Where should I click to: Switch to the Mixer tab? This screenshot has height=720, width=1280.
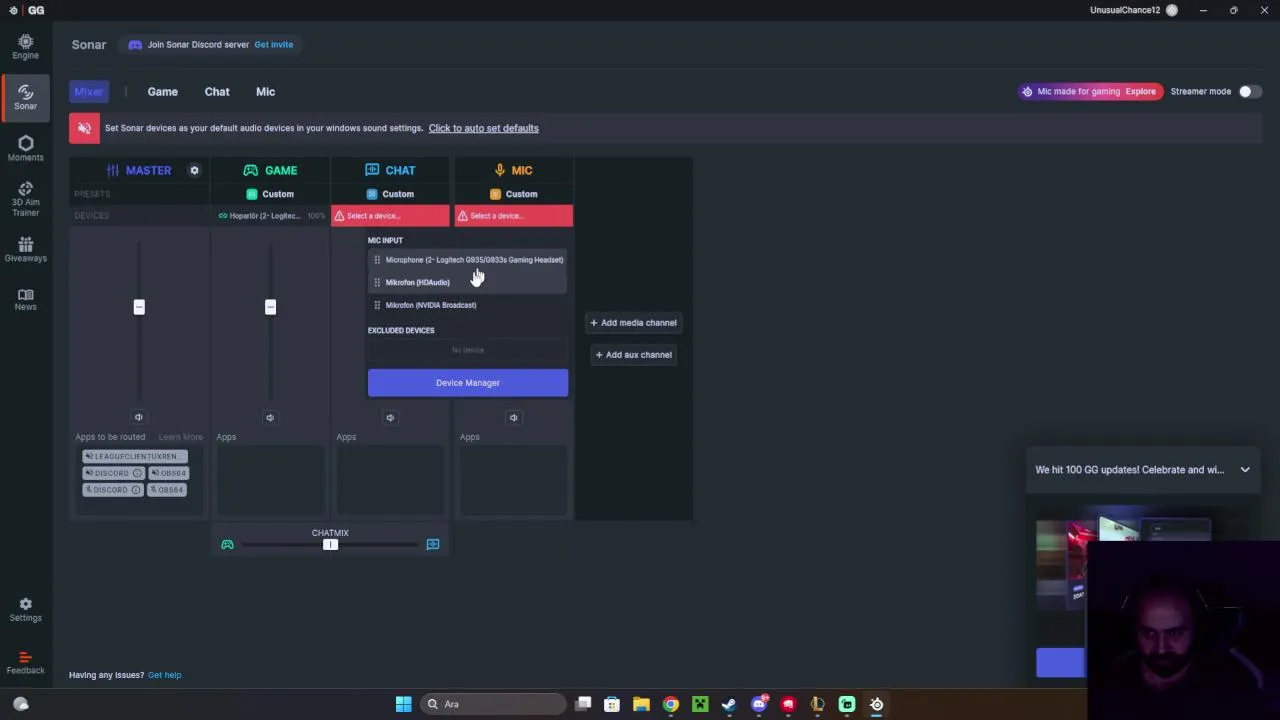pos(88,91)
